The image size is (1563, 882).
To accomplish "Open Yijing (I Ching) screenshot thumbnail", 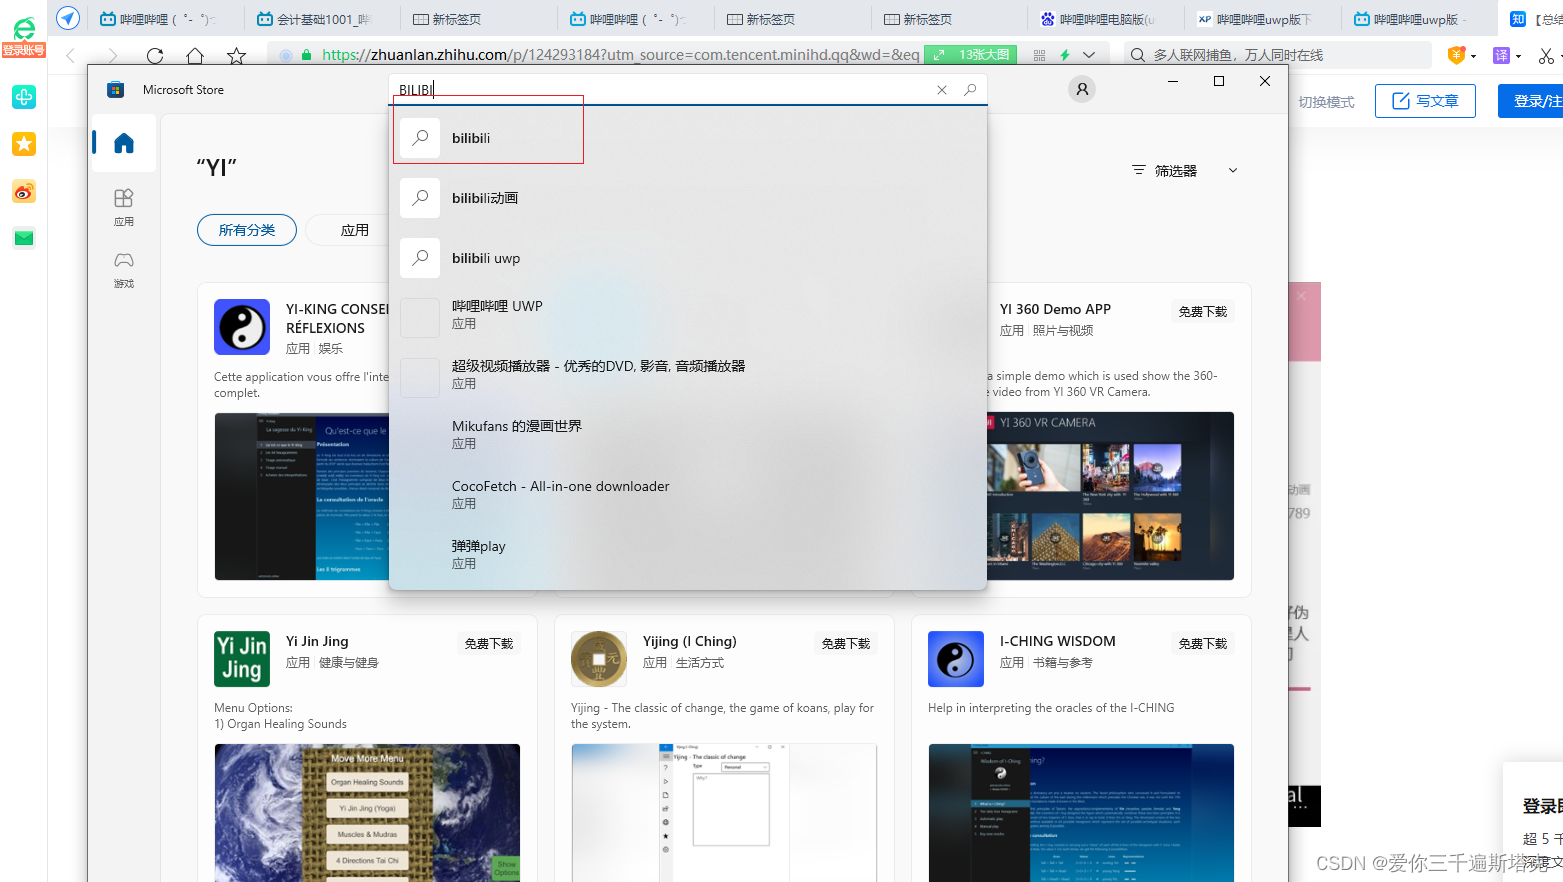I will [x=724, y=812].
